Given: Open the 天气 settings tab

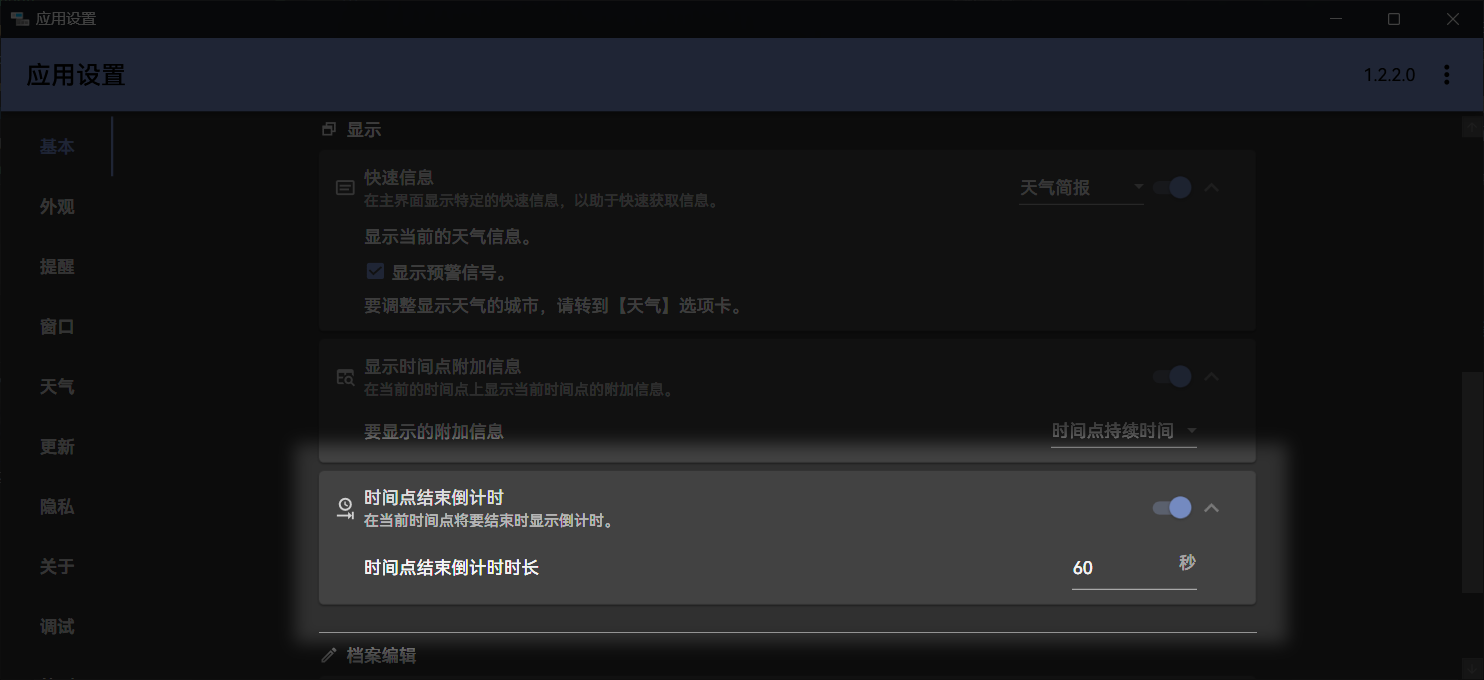Looking at the screenshot, I should pyautogui.click(x=57, y=386).
